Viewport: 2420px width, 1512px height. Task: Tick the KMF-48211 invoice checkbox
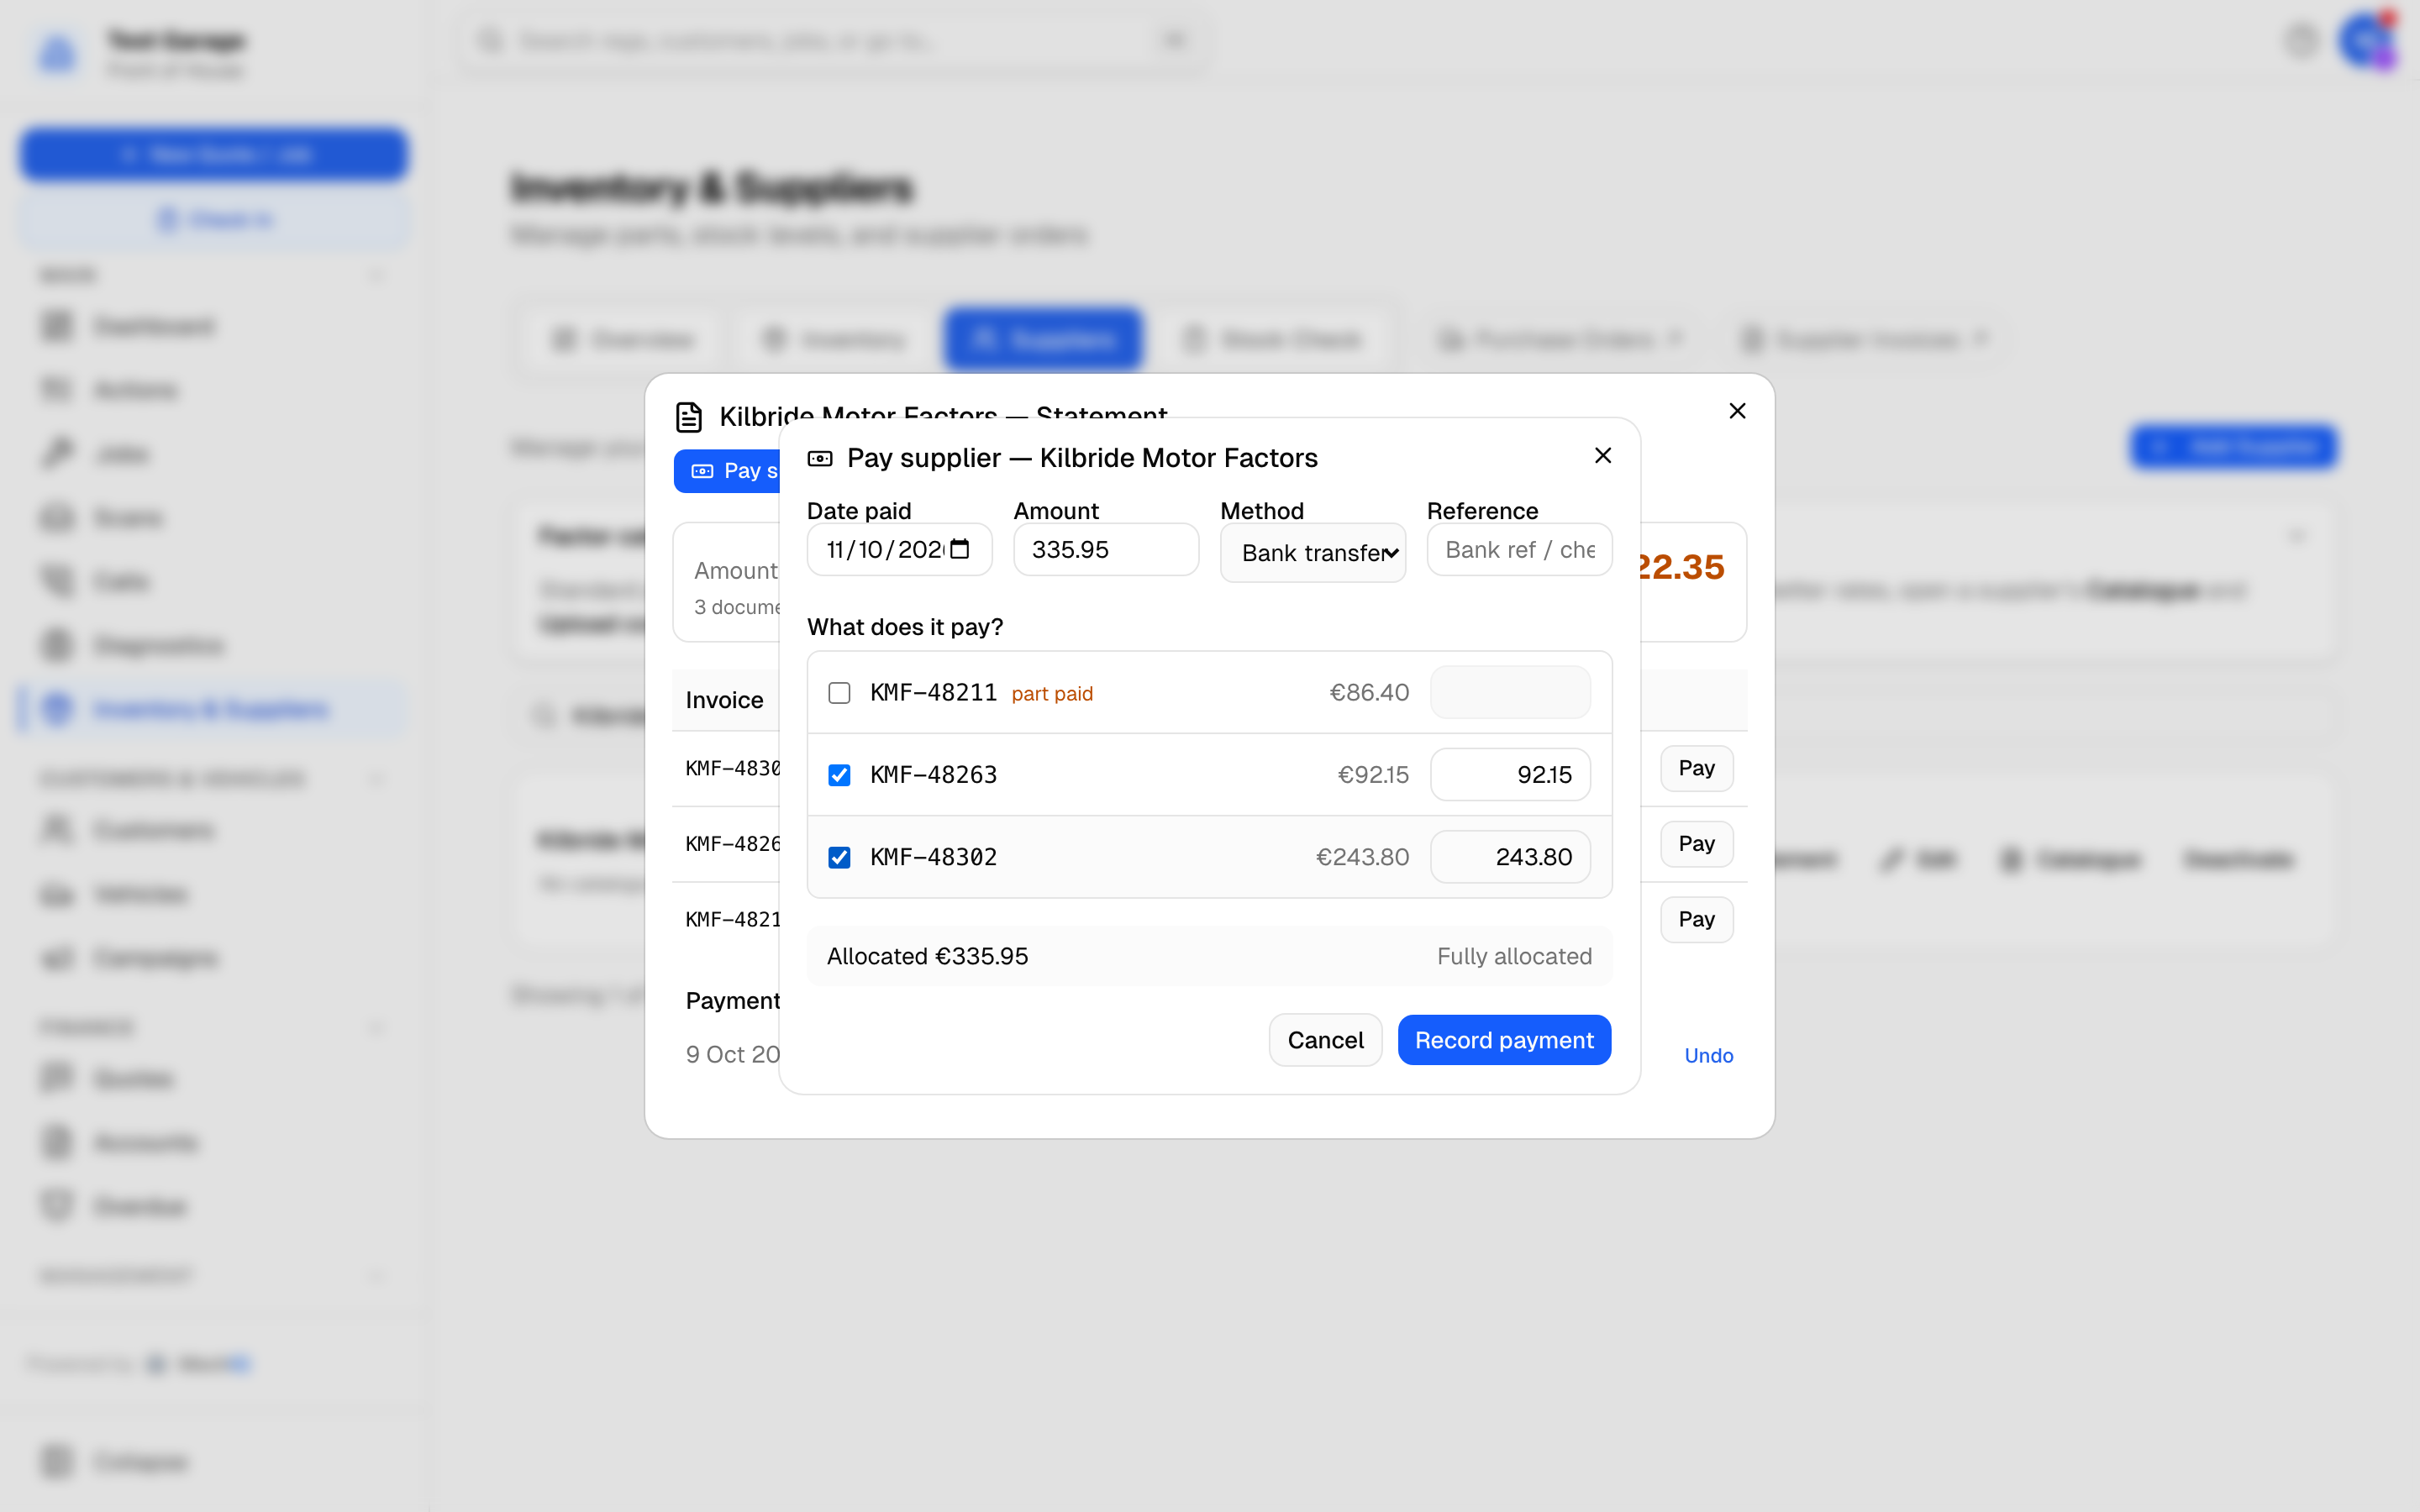839,693
